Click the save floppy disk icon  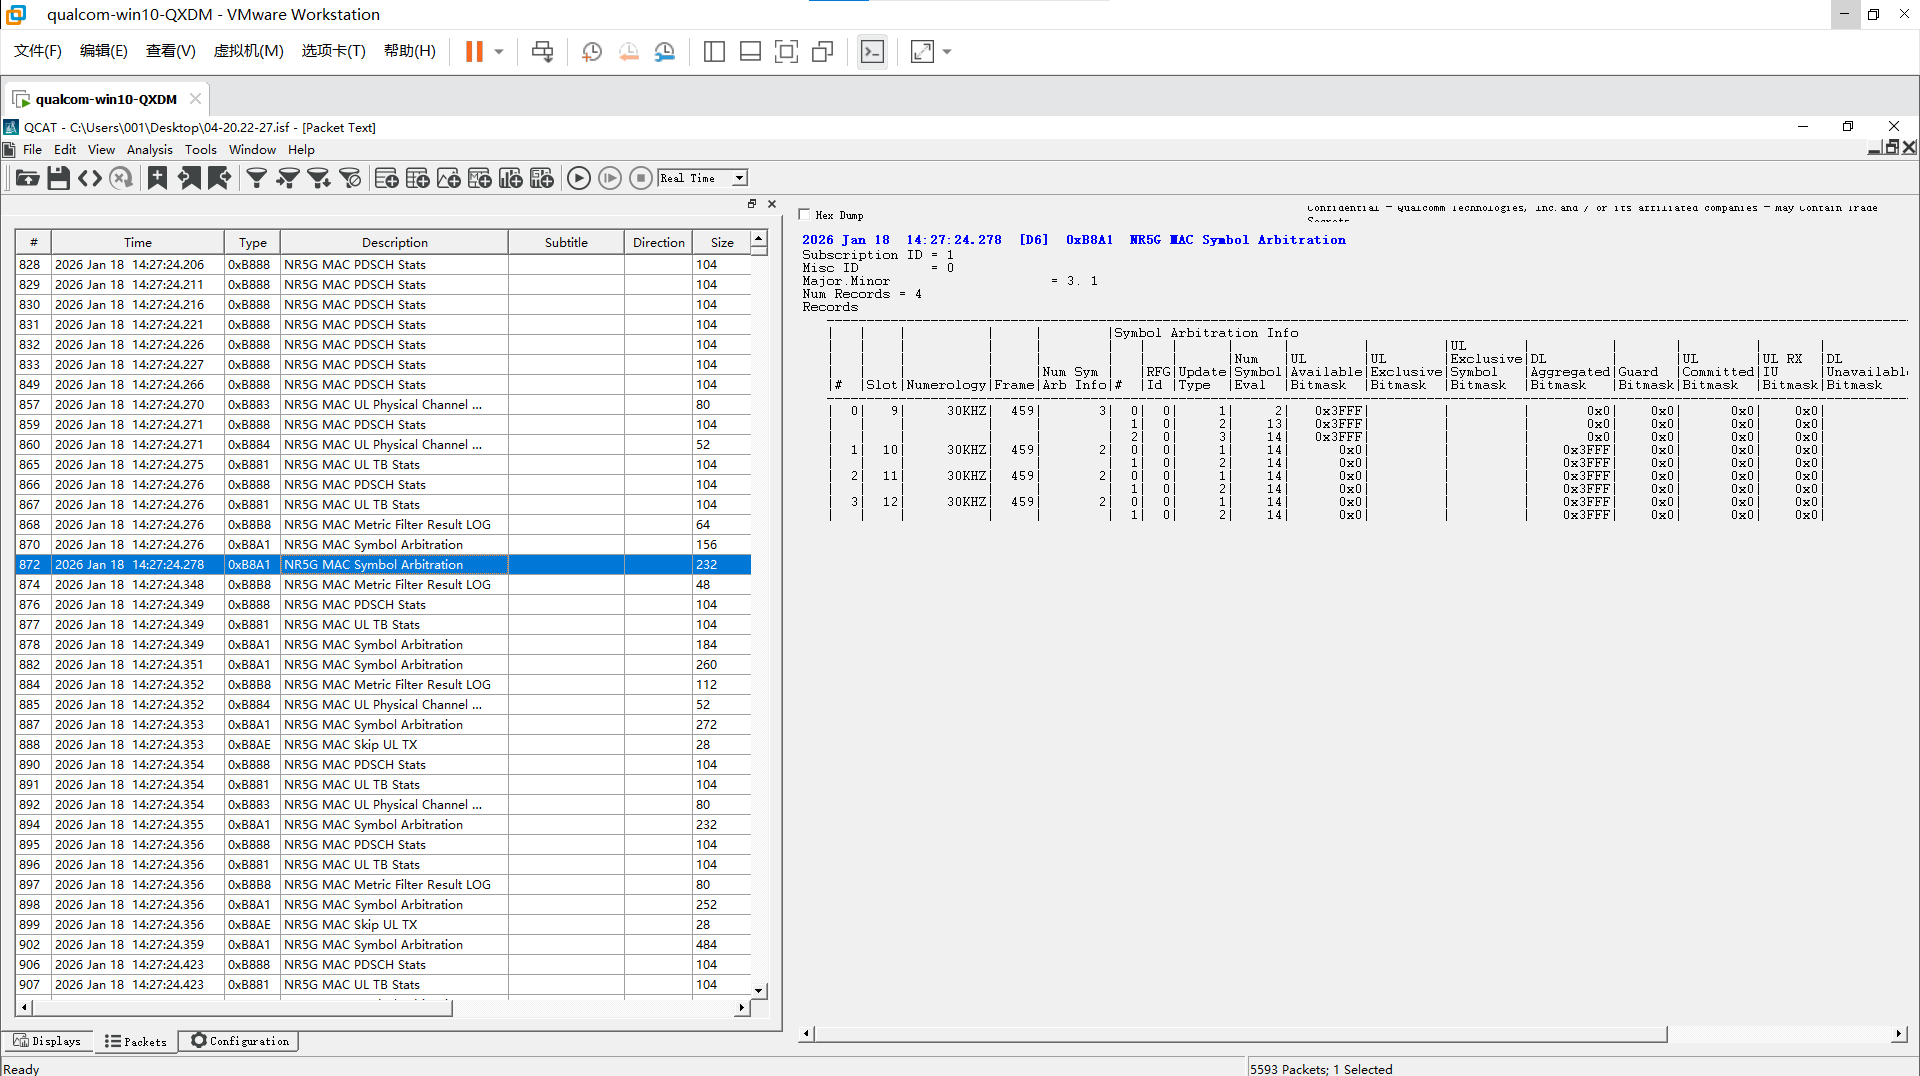59,178
